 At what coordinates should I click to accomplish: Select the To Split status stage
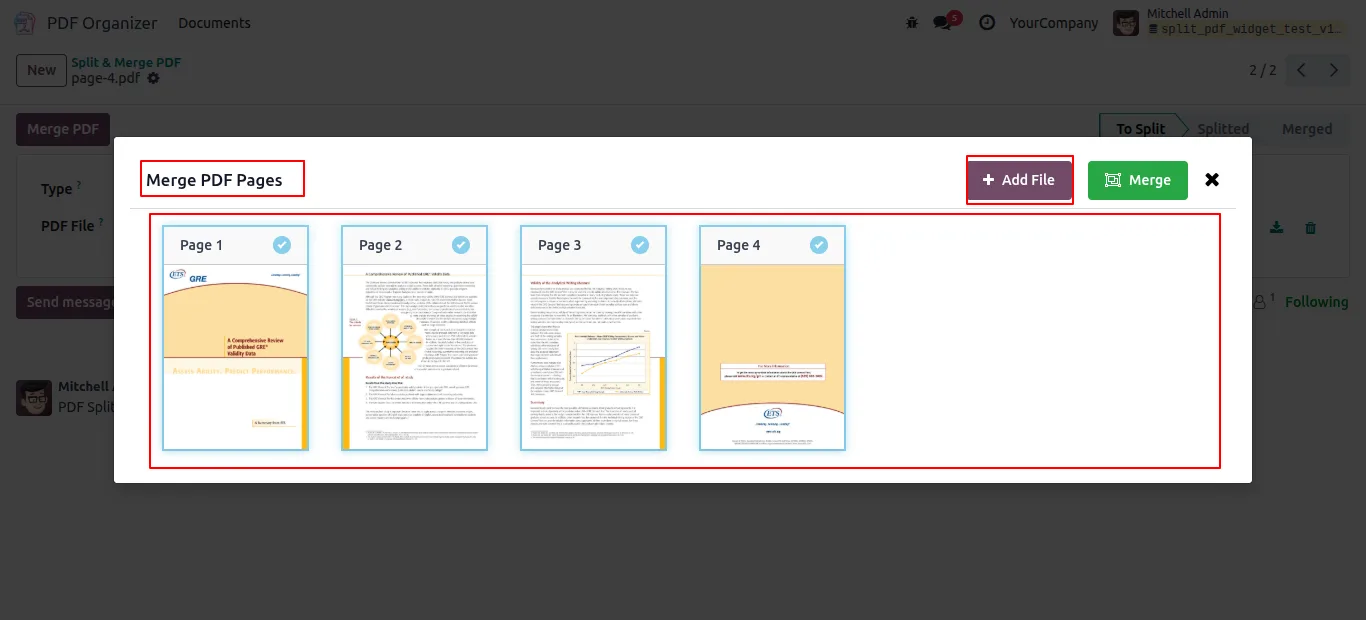point(1140,129)
